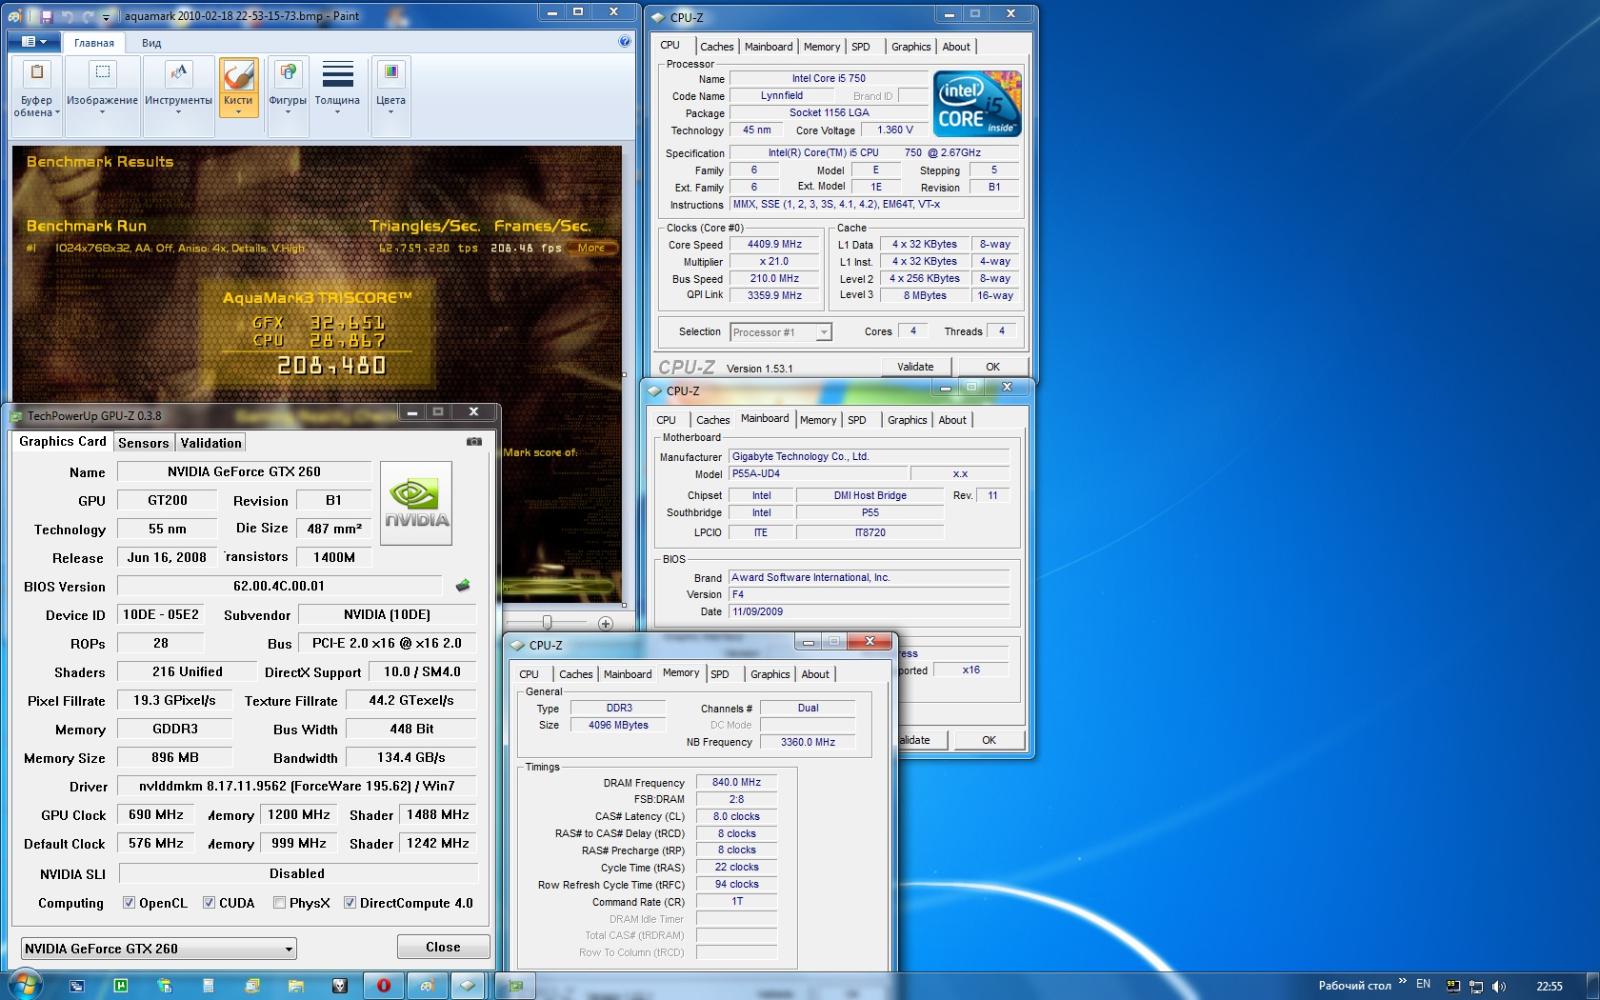
Task: Click the network tray icon
Action: pyautogui.click(x=1476, y=986)
